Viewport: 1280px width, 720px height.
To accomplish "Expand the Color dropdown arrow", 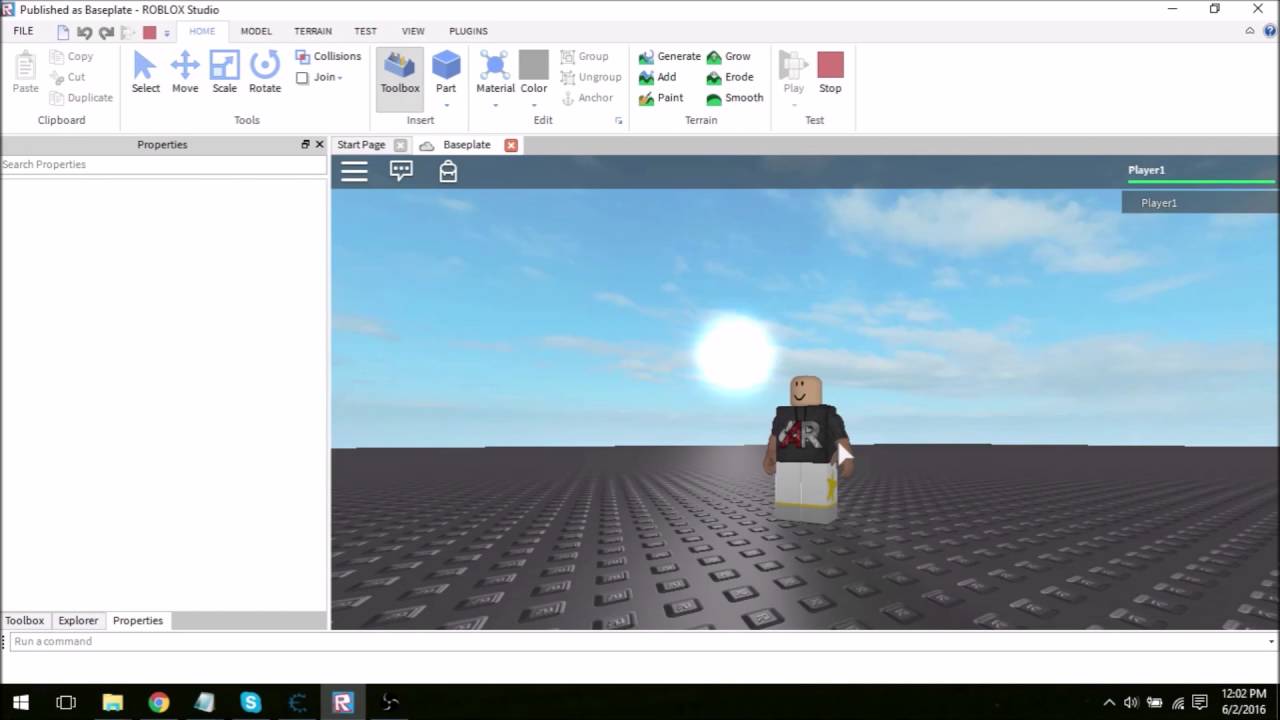I will point(533,105).
